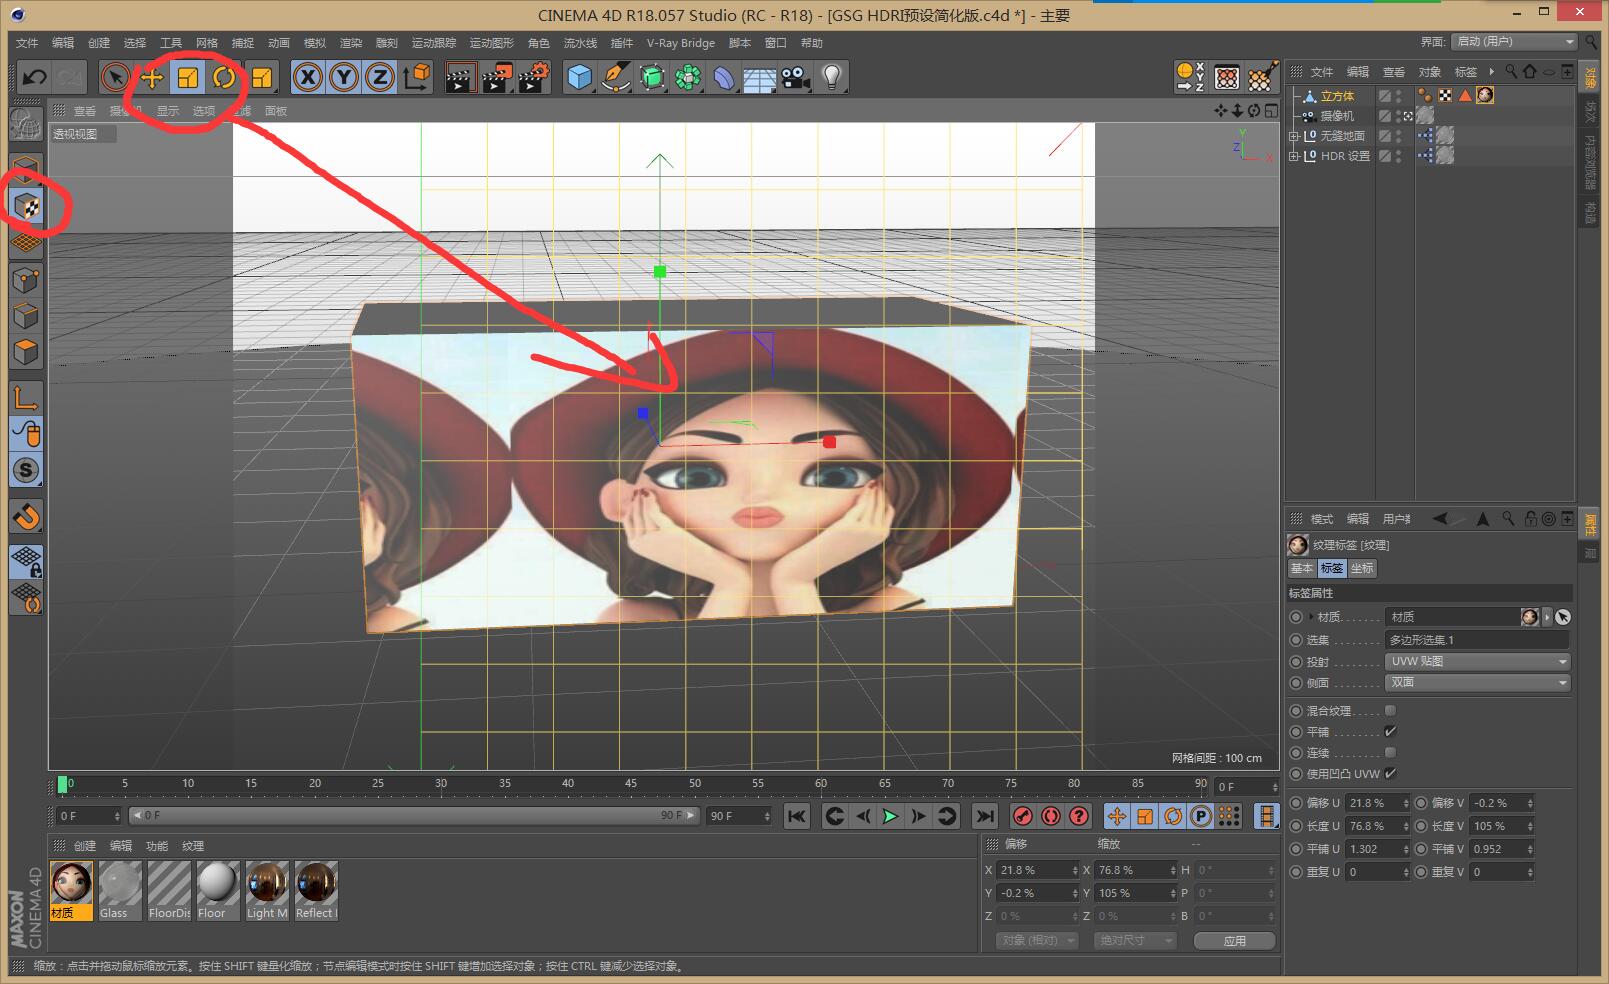Toggle Z axis lock
The height and width of the screenshot is (984, 1609).
coord(380,77)
